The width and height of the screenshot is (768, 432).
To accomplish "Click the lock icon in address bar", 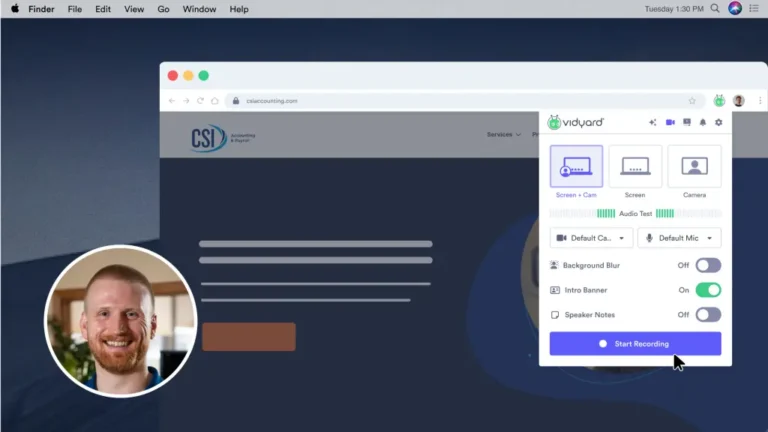I will (236, 101).
